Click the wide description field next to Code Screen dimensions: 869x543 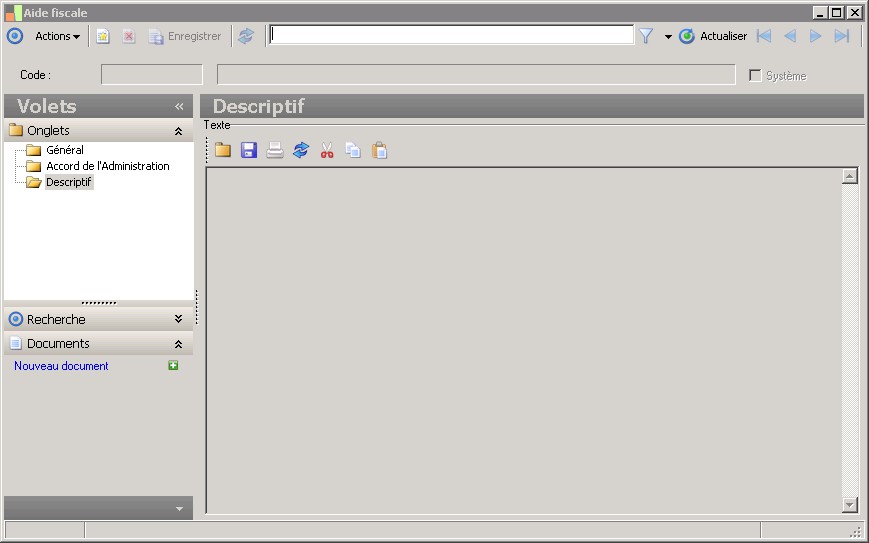pos(476,75)
